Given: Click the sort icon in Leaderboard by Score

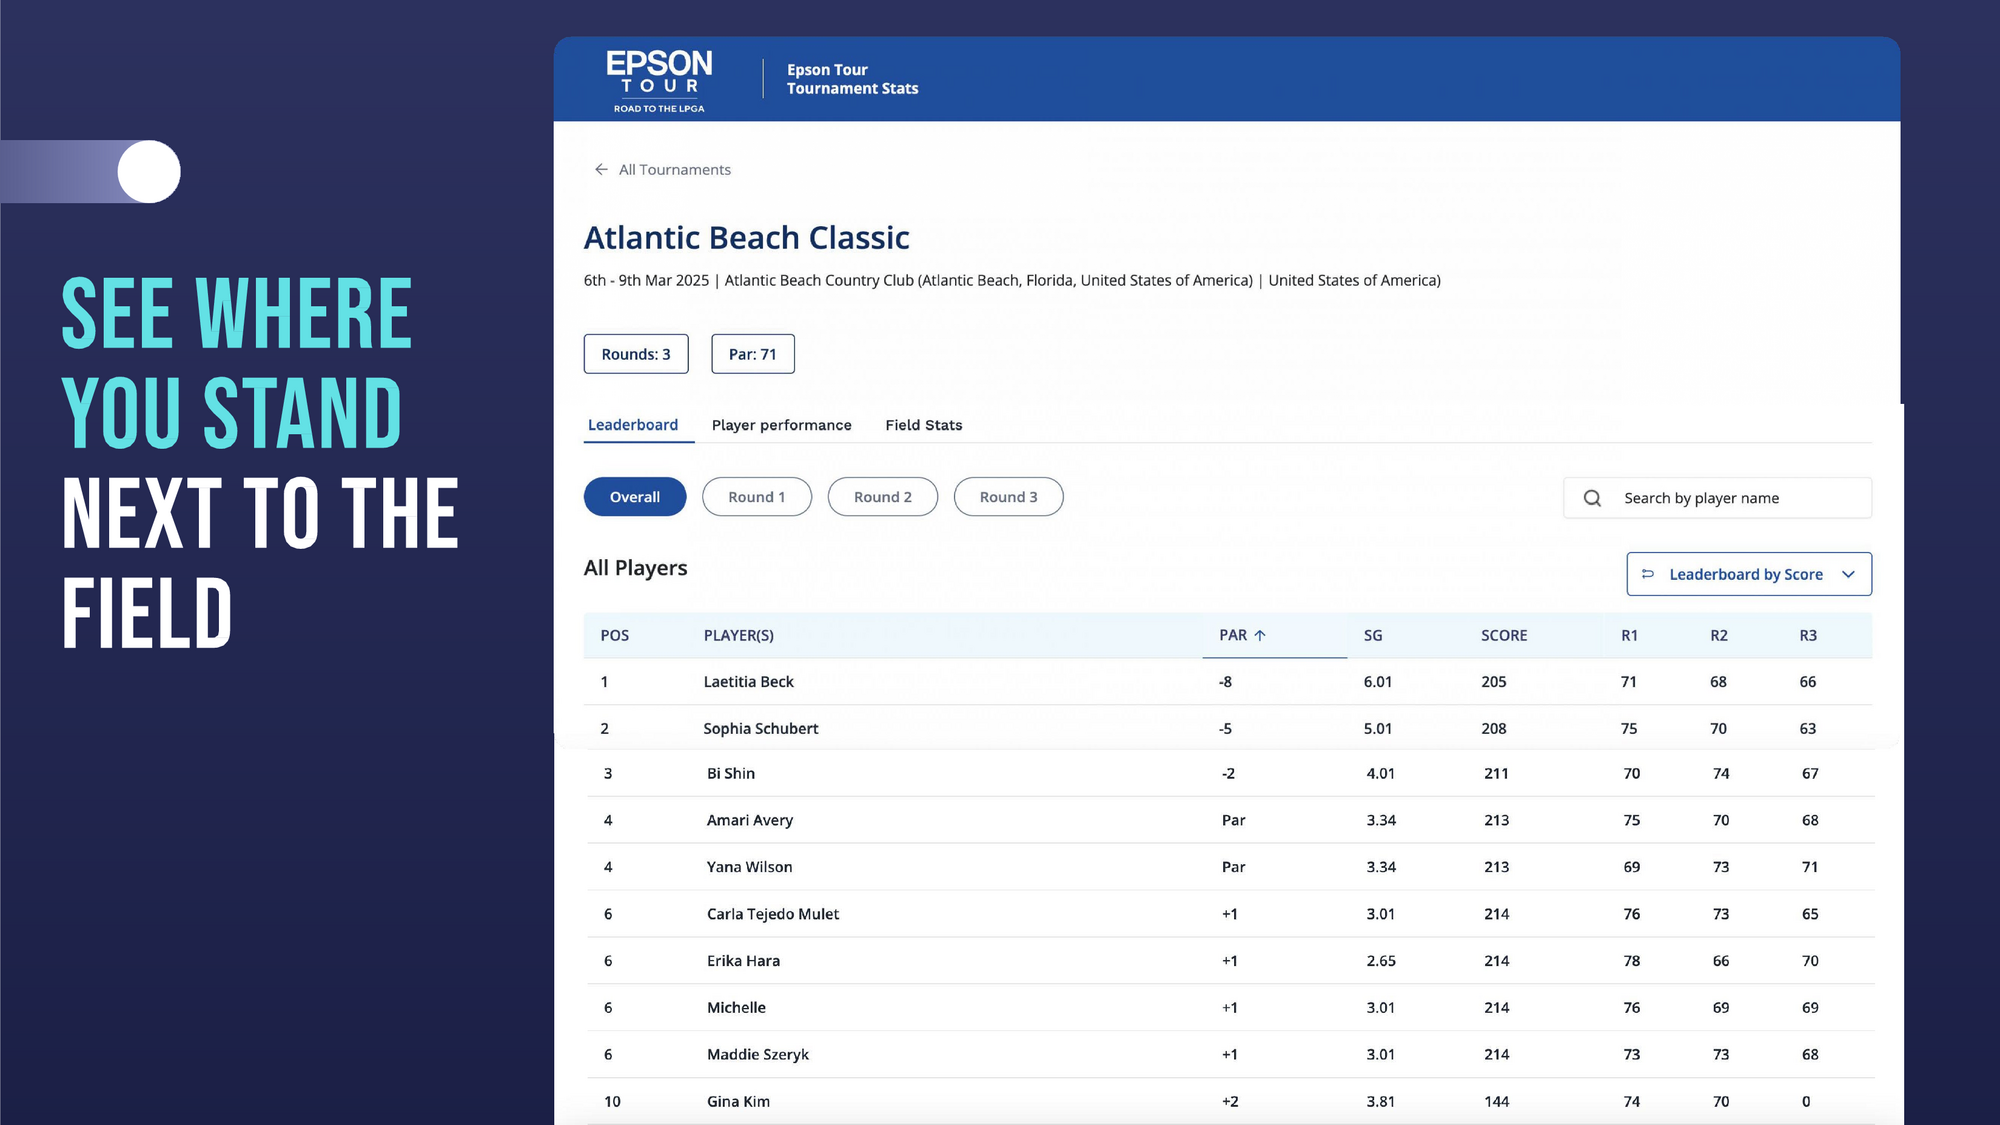Looking at the screenshot, I should (x=1648, y=574).
